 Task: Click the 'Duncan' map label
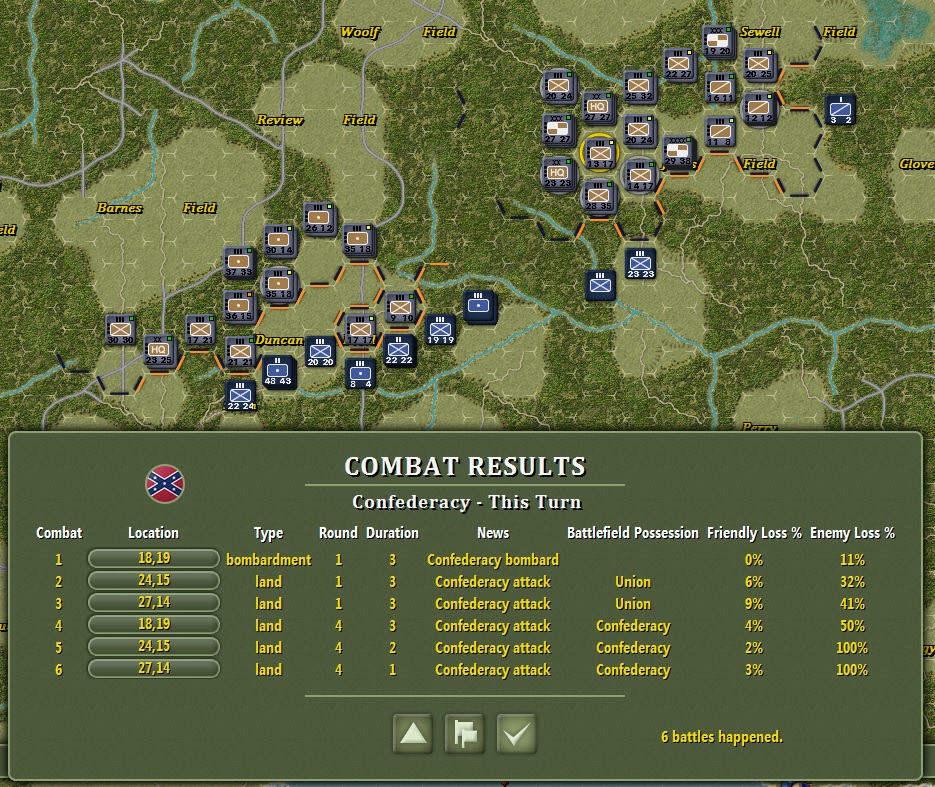[x=279, y=340]
